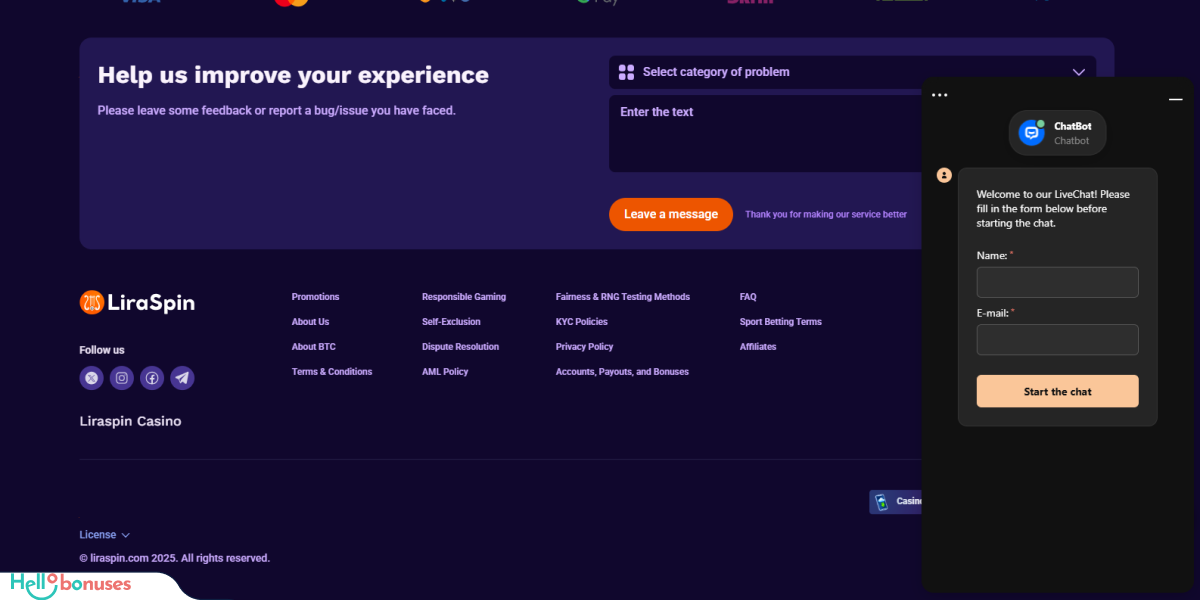Open Fairness & RNG Testing Methods
The height and width of the screenshot is (600, 1200).
coord(623,297)
